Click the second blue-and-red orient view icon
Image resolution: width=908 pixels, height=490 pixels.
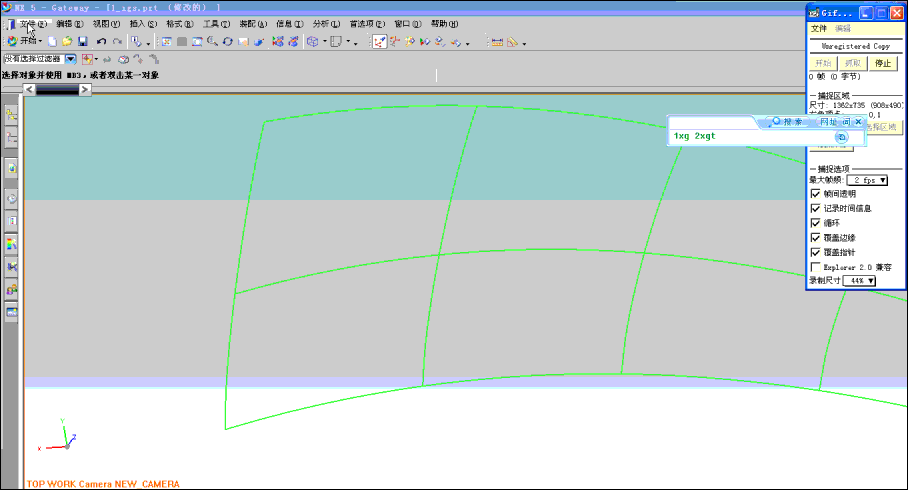click(294, 42)
